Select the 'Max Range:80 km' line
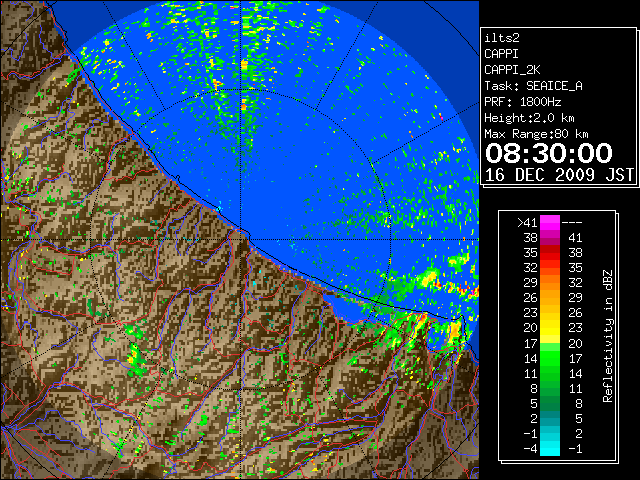Screen dimensions: 640x480 point(536,134)
